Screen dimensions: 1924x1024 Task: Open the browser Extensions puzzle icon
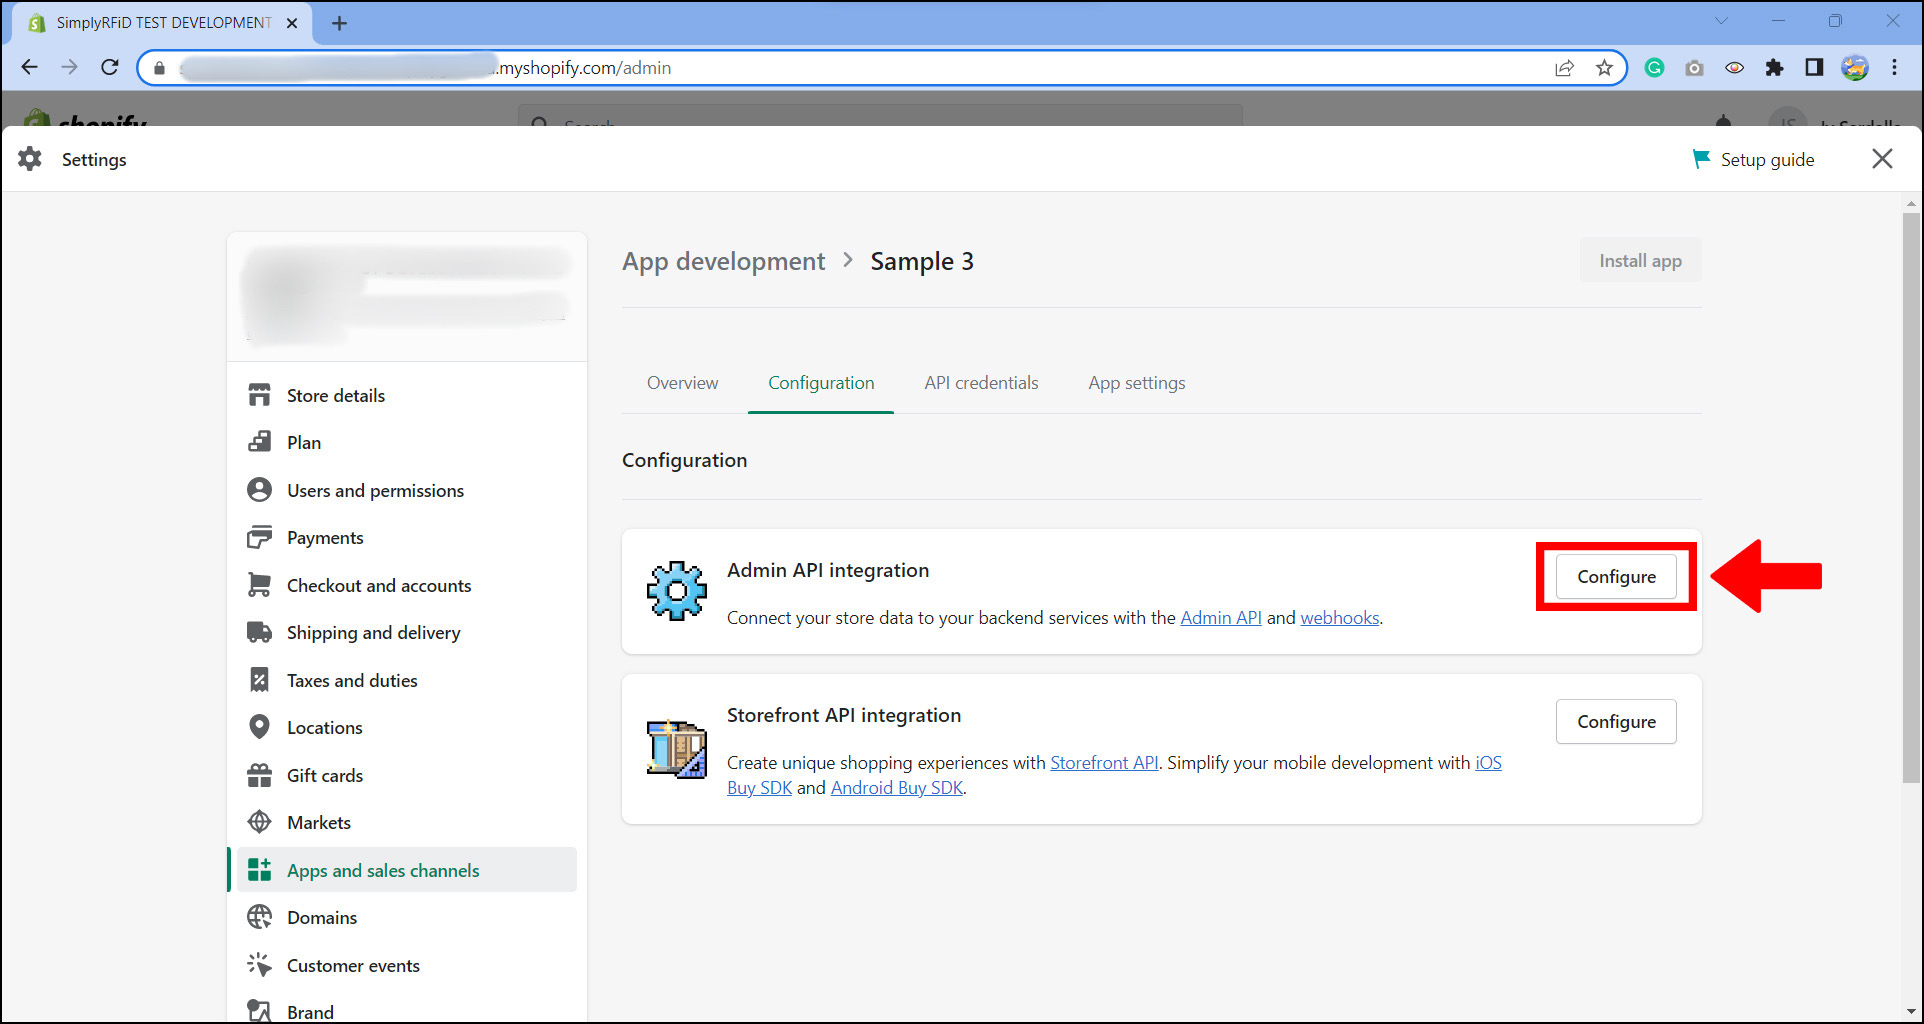click(x=1774, y=68)
